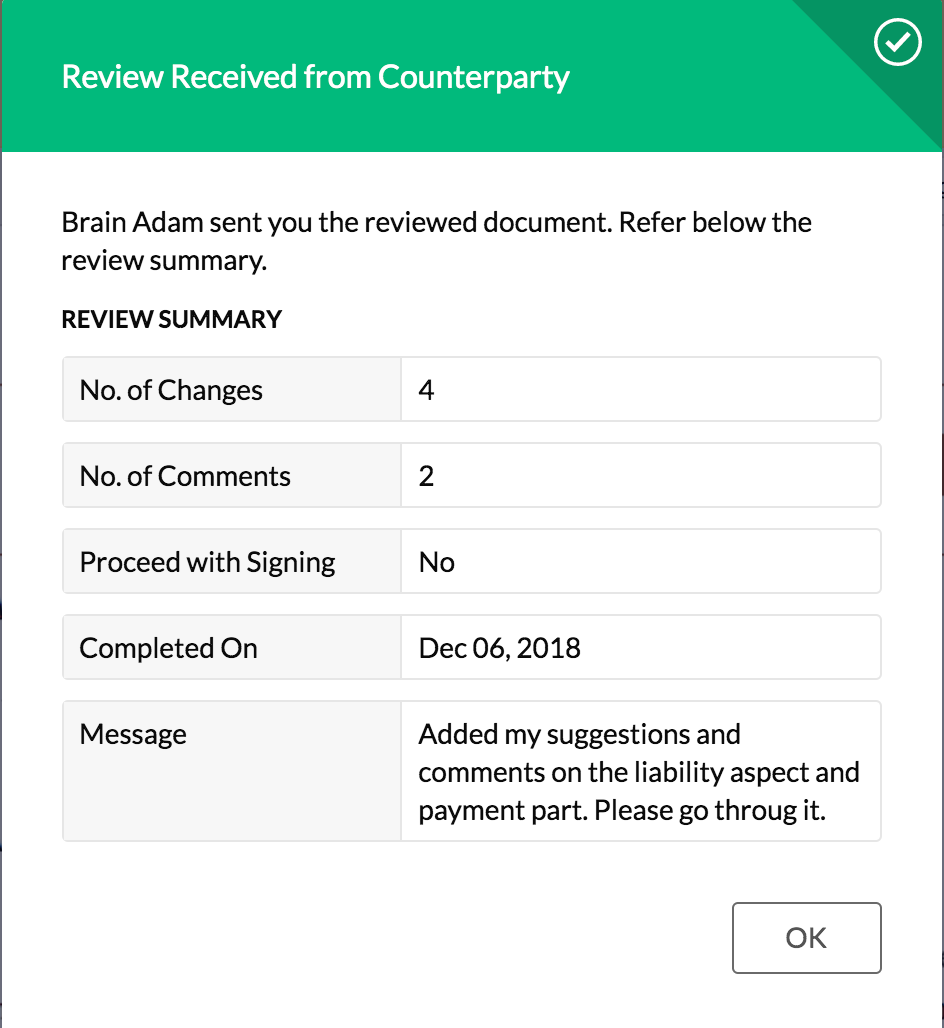Select the No. of Comments label
944x1028 pixels.
point(185,476)
